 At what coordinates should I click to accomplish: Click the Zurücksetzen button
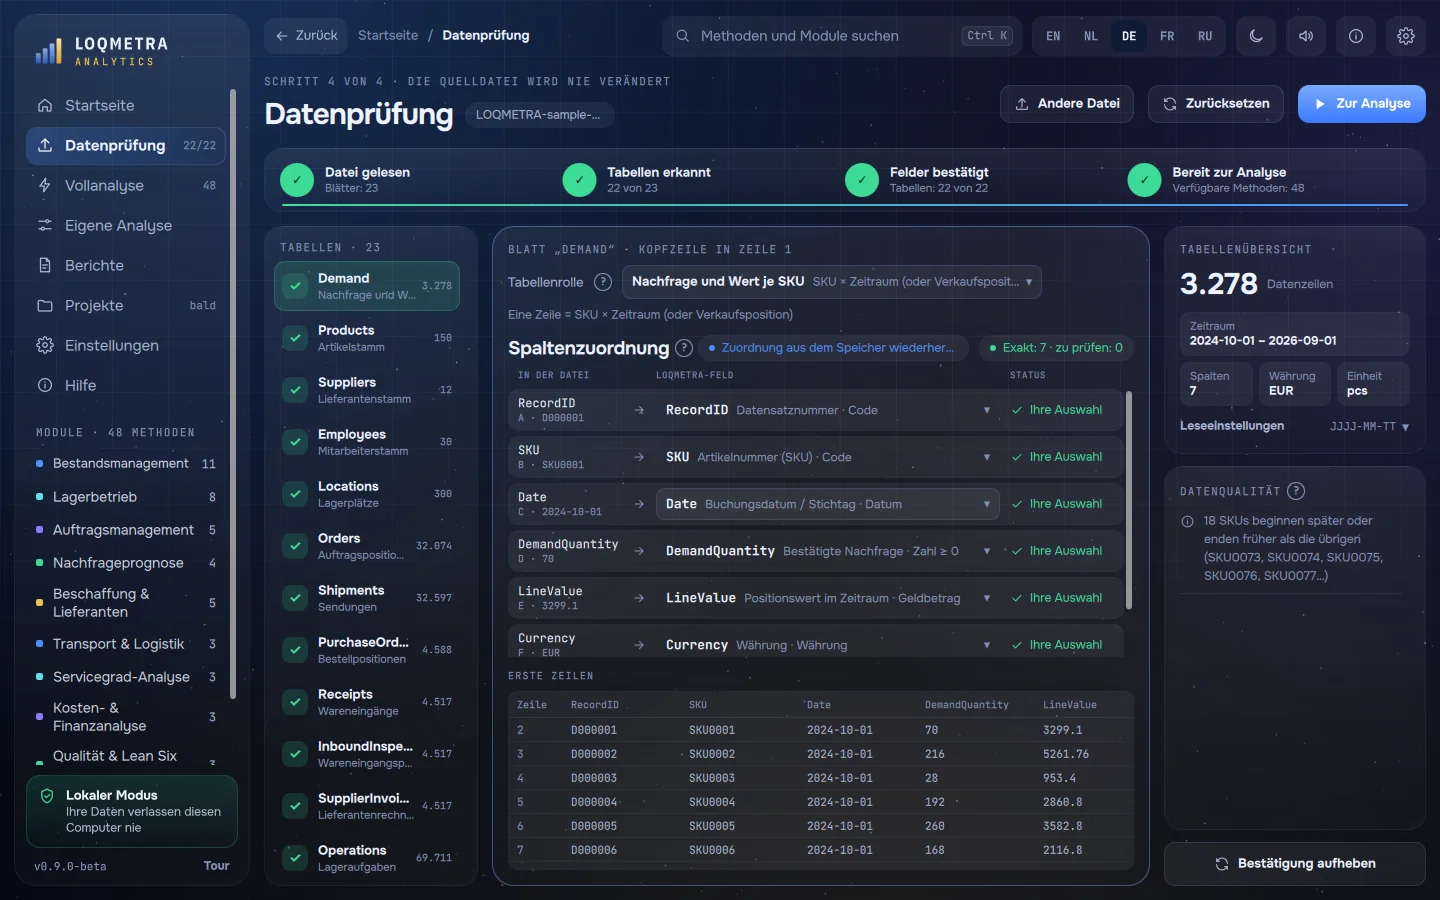coord(1216,104)
